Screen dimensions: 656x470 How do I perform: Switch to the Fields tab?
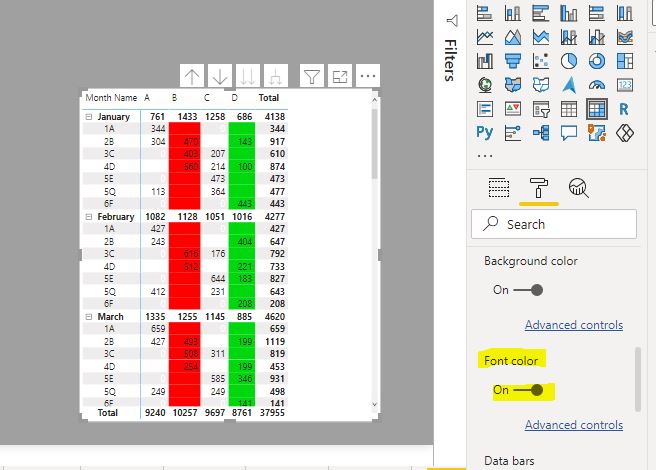[x=499, y=188]
